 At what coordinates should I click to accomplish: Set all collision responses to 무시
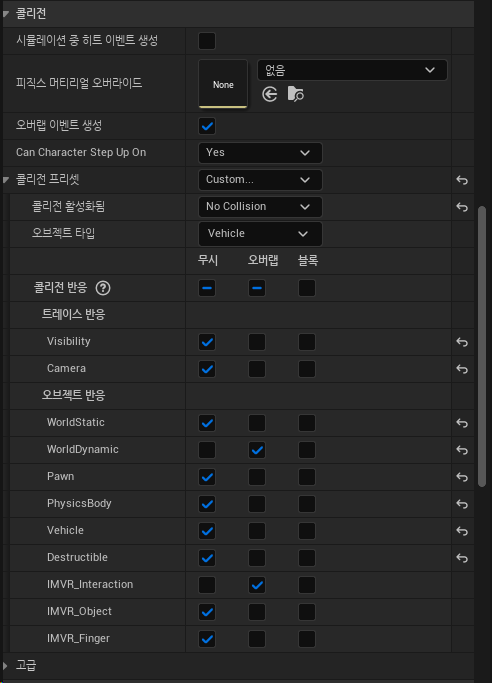207,288
